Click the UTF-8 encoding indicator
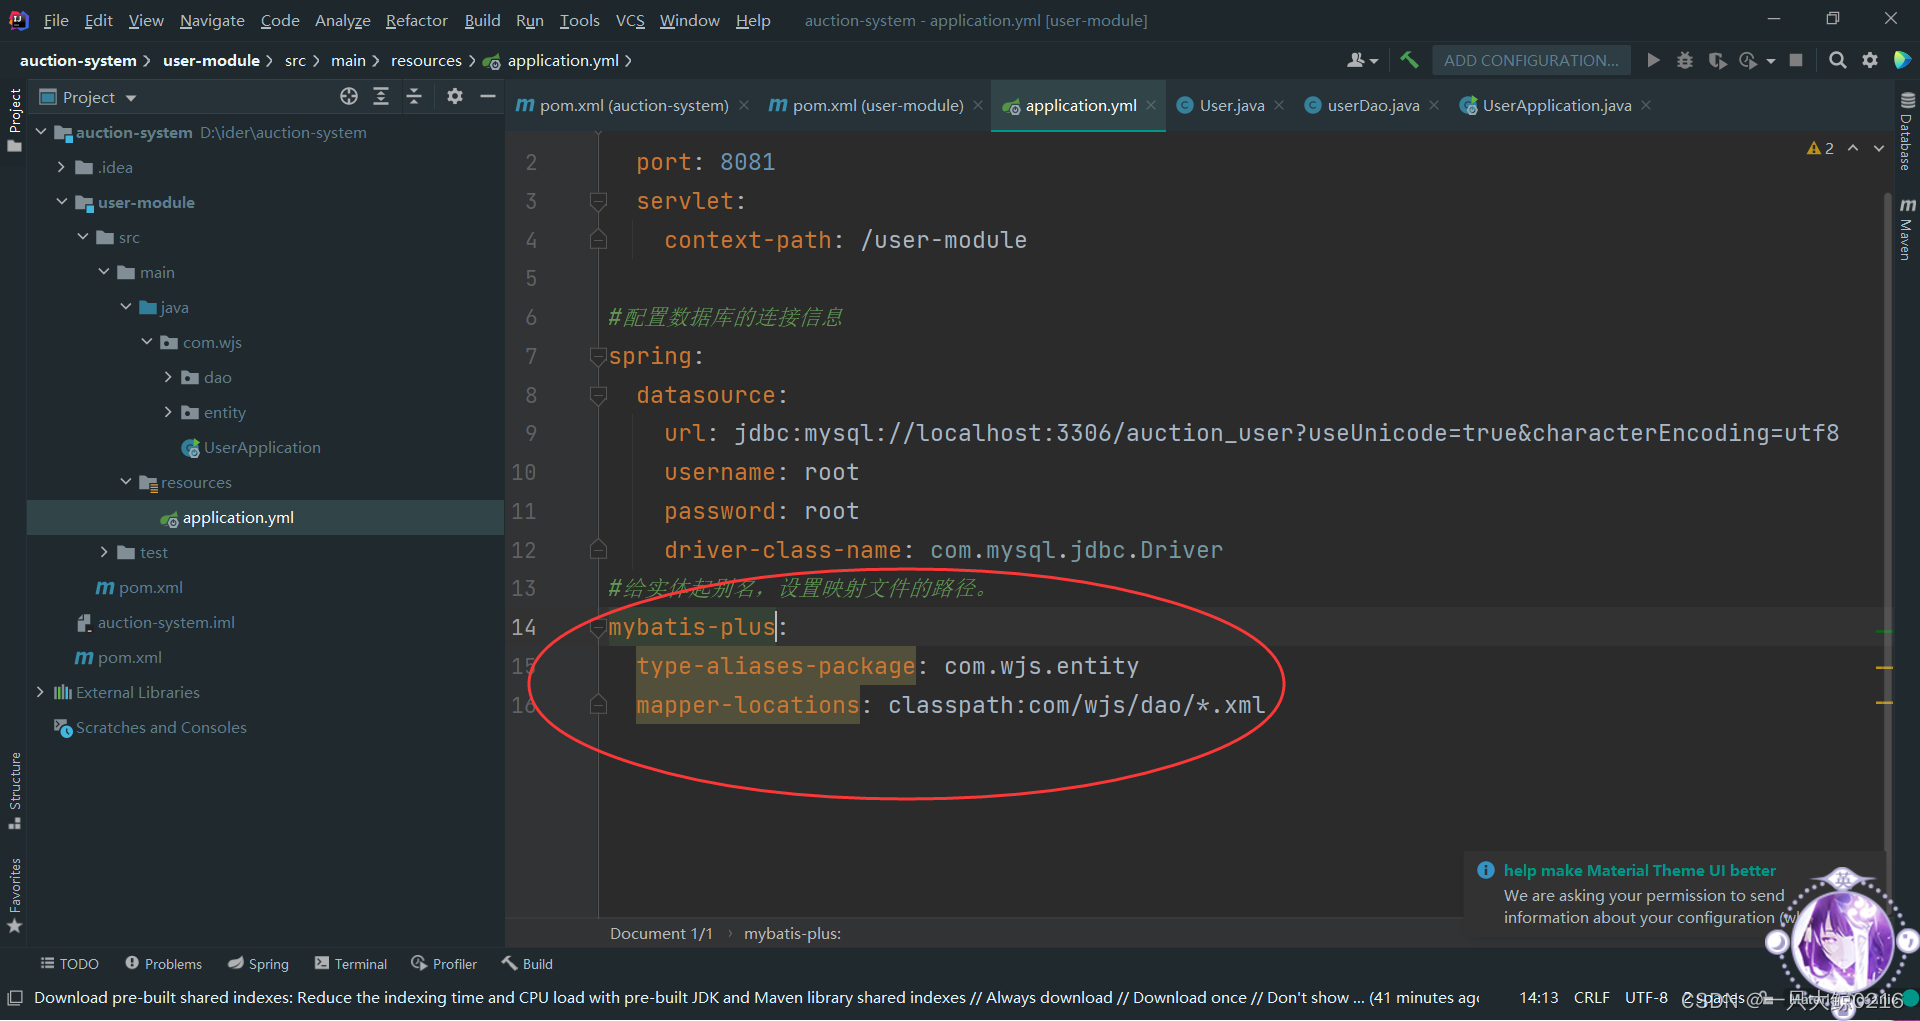1920x1021 pixels. (1646, 998)
